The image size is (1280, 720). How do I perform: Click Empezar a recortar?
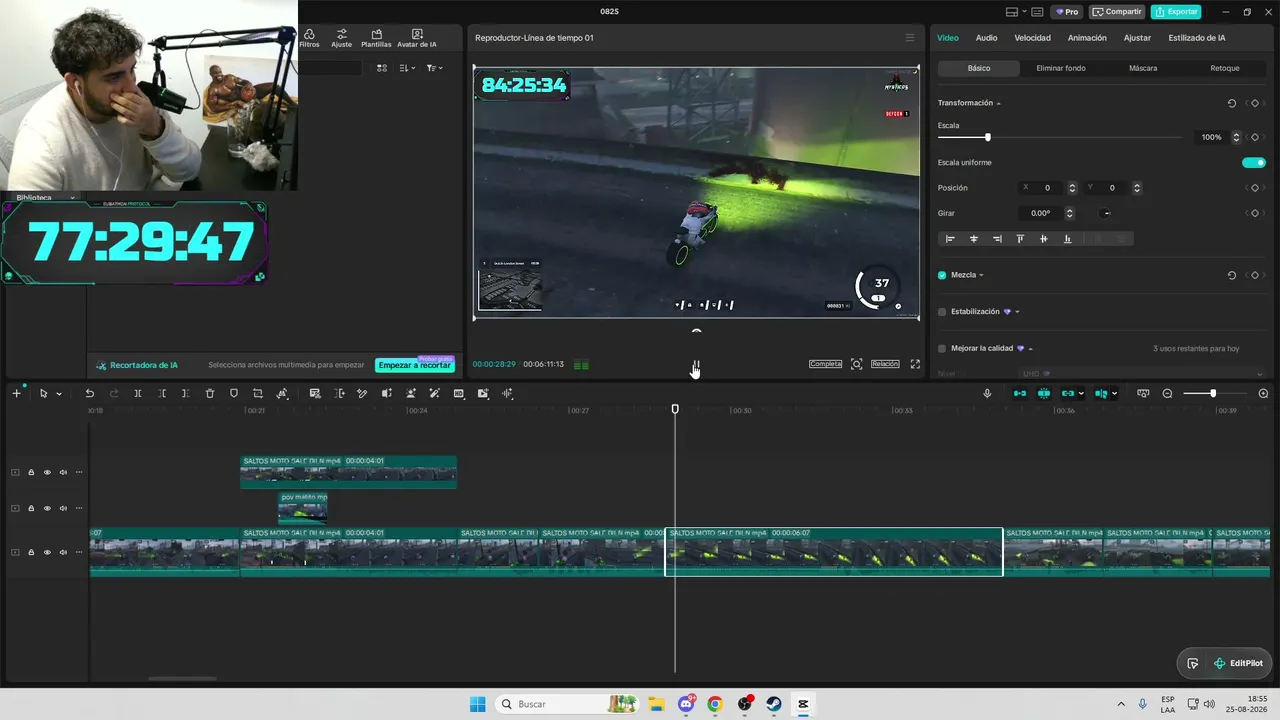pyautogui.click(x=414, y=365)
